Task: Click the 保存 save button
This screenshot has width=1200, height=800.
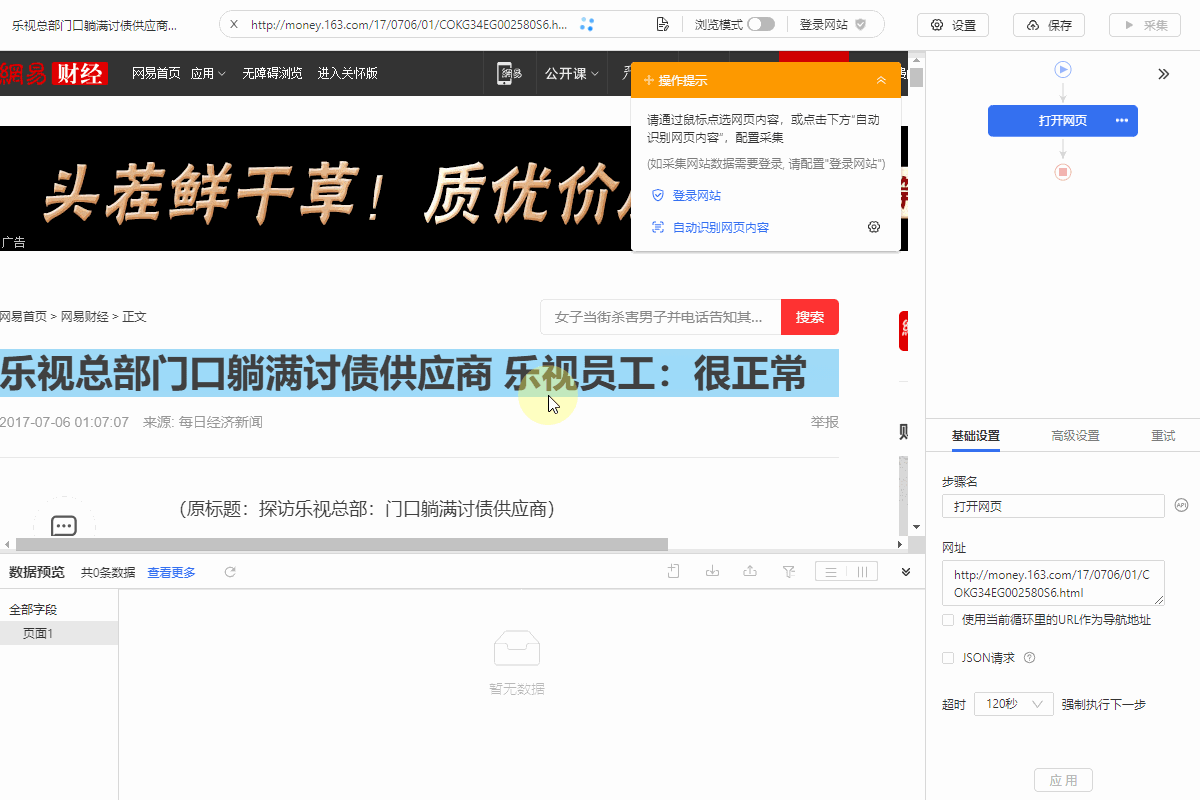Action: 1049,25
